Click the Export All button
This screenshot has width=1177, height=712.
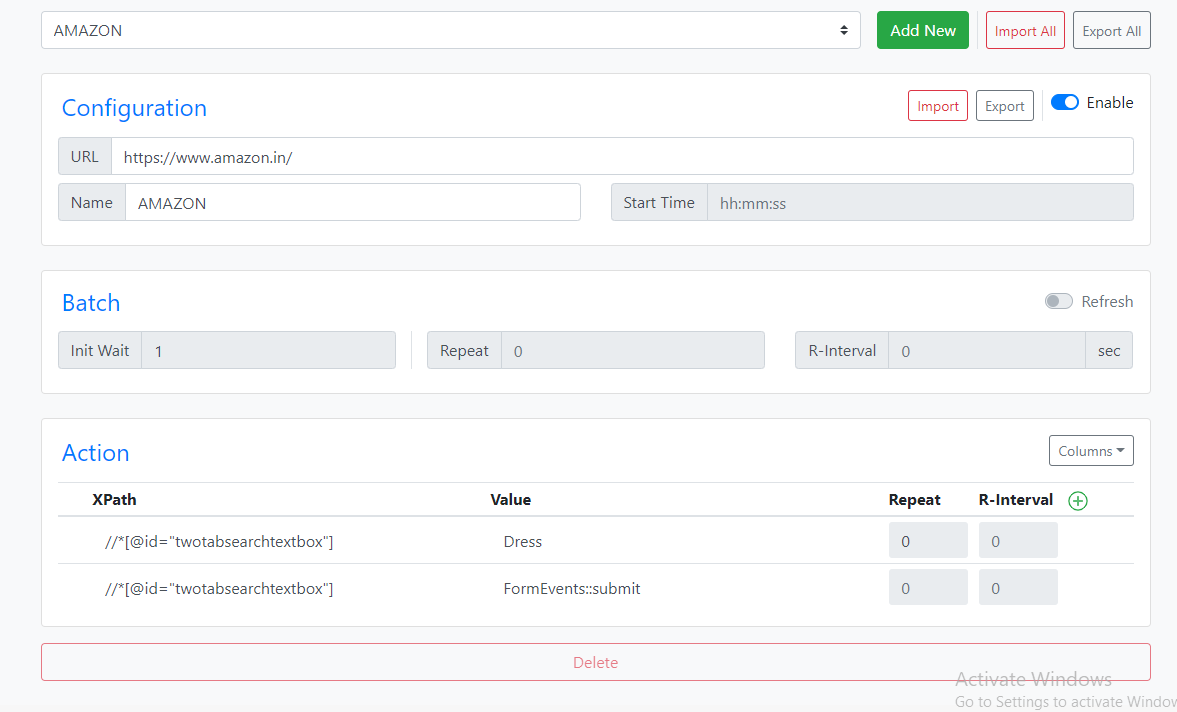pyautogui.click(x=1111, y=30)
